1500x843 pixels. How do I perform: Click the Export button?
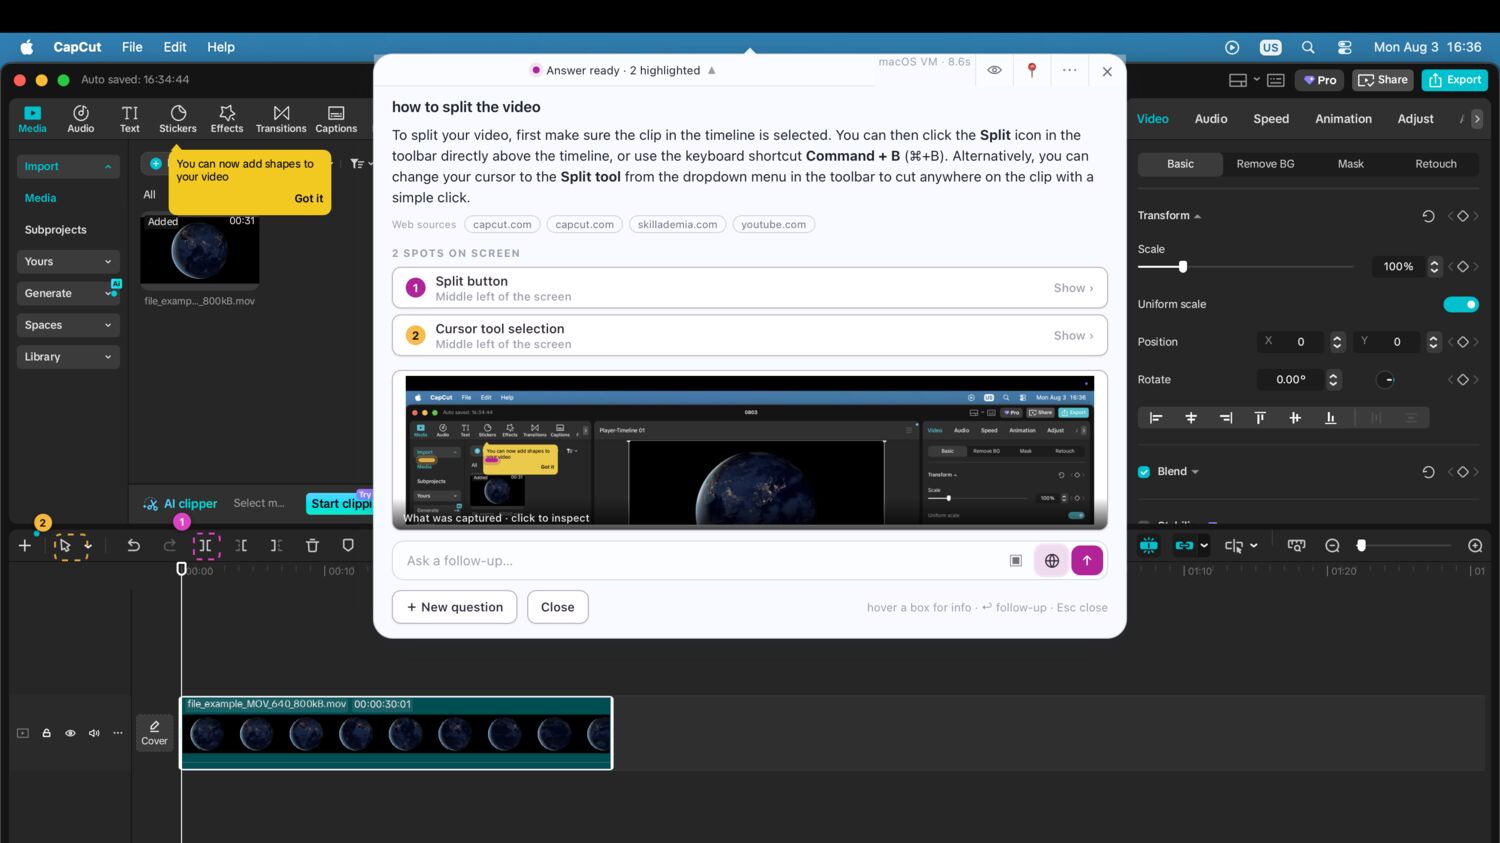point(1456,80)
